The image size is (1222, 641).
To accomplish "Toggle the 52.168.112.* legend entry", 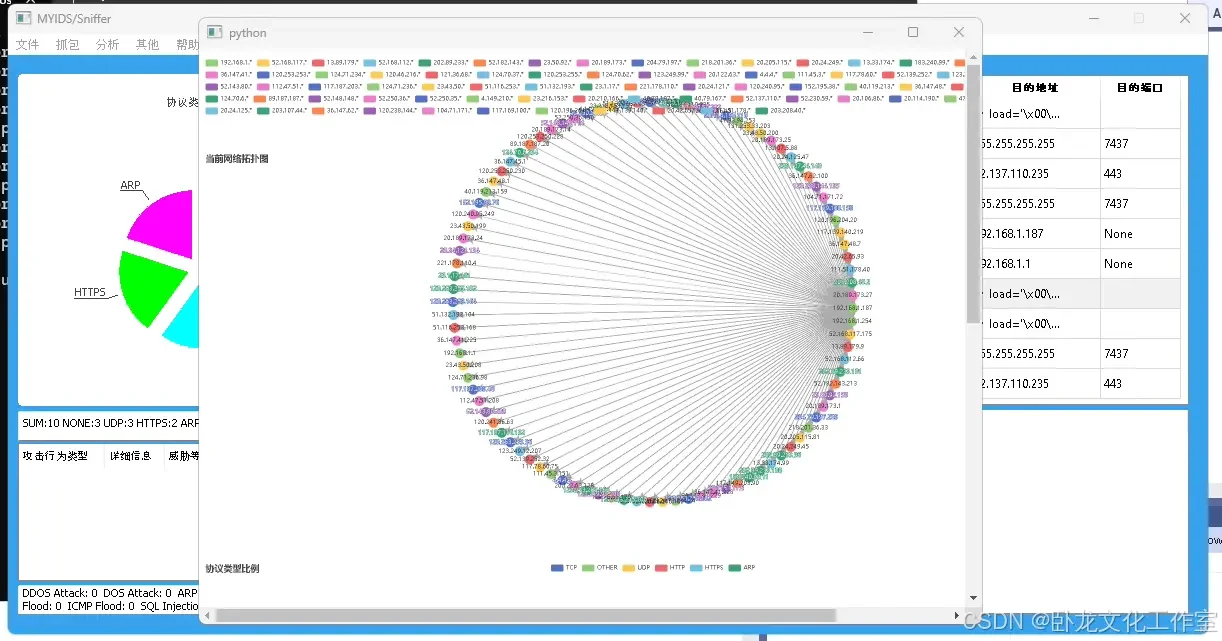I will tap(390, 62).
